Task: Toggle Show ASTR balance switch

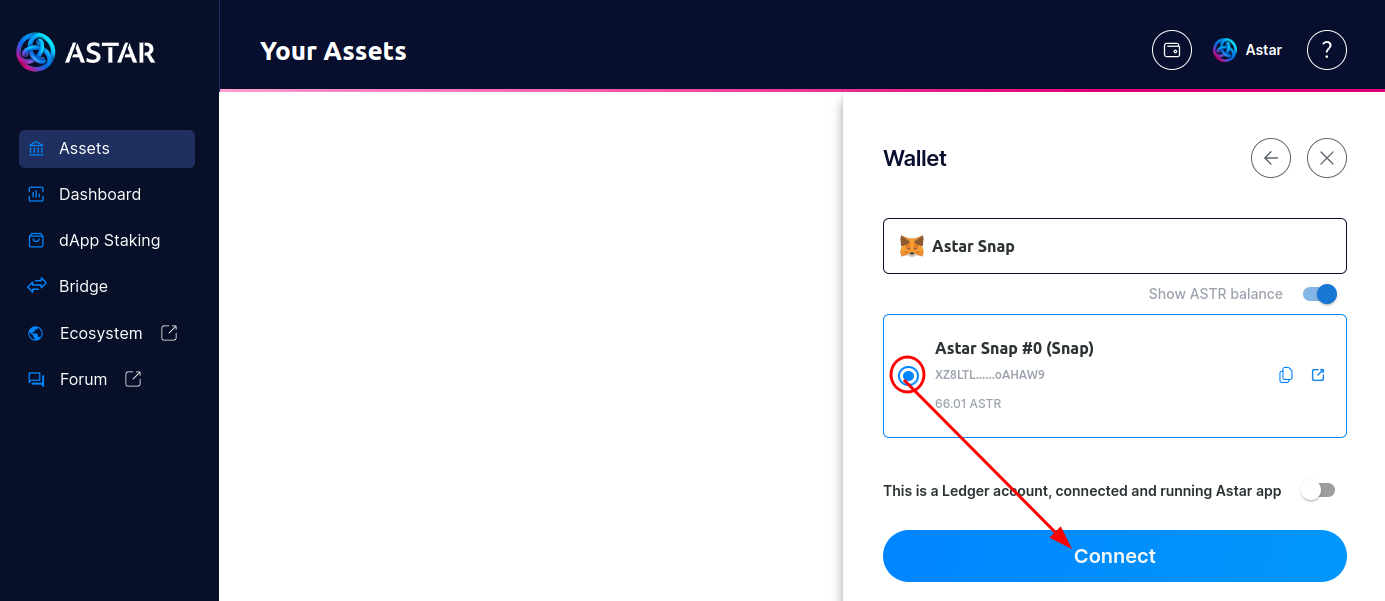Action: coord(1320,294)
